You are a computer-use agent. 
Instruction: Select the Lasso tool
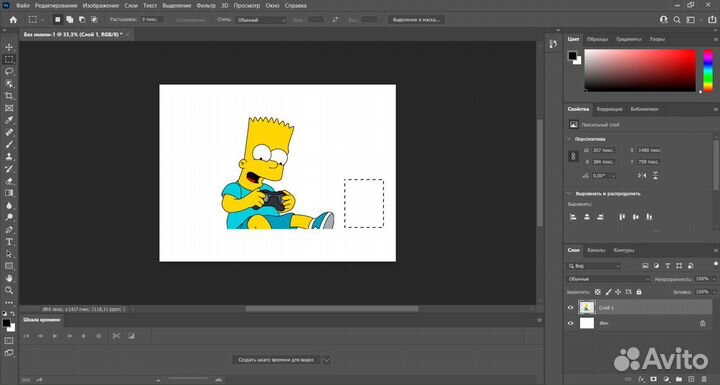[x=9, y=72]
